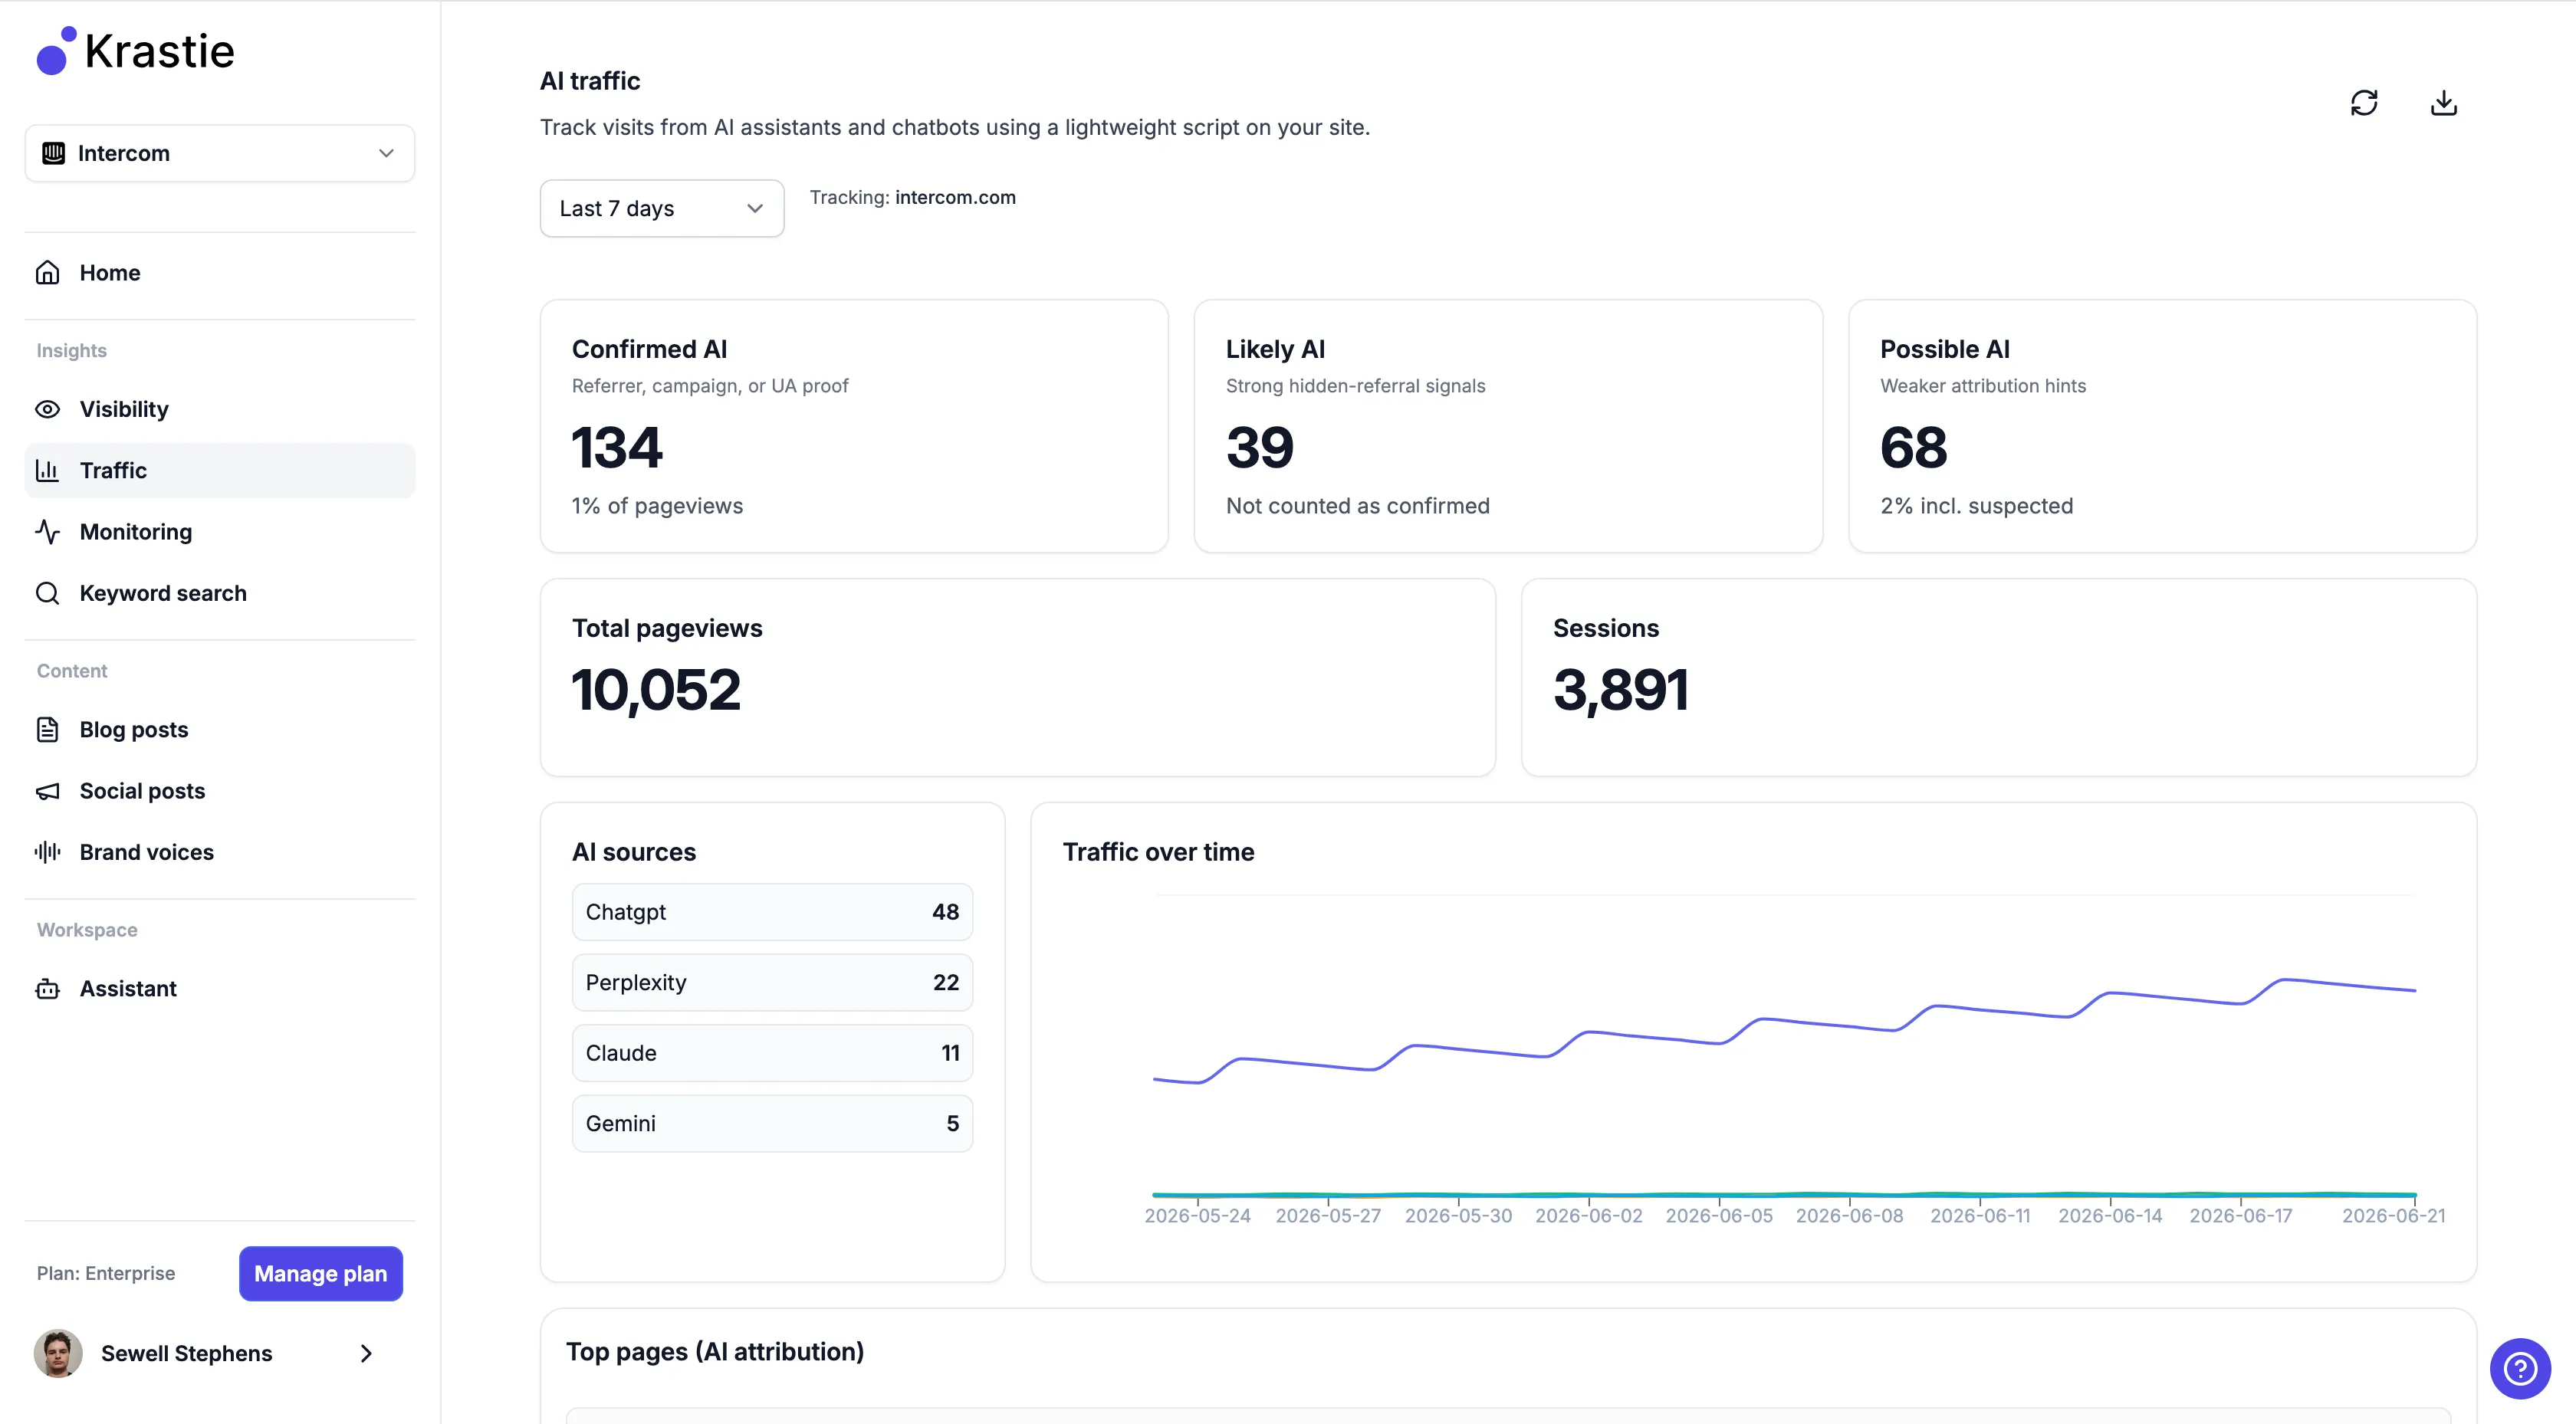Viewport: 2576px width, 1424px height.
Task: Click the 2026-06-02 axis label
Action: tap(1589, 1216)
